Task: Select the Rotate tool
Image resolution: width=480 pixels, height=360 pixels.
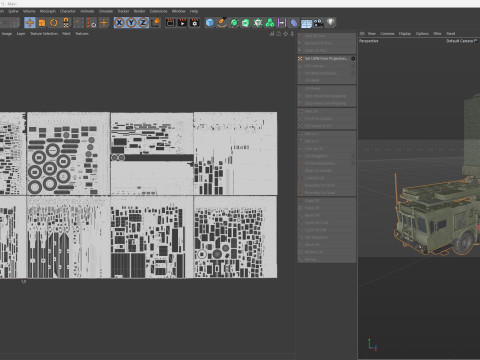Action: click(x=54, y=23)
